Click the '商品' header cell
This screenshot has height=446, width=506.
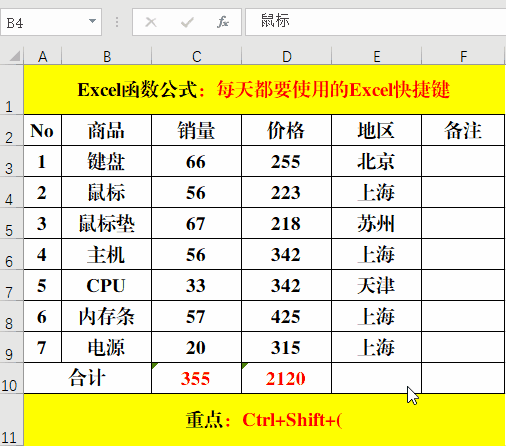point(107,130)
